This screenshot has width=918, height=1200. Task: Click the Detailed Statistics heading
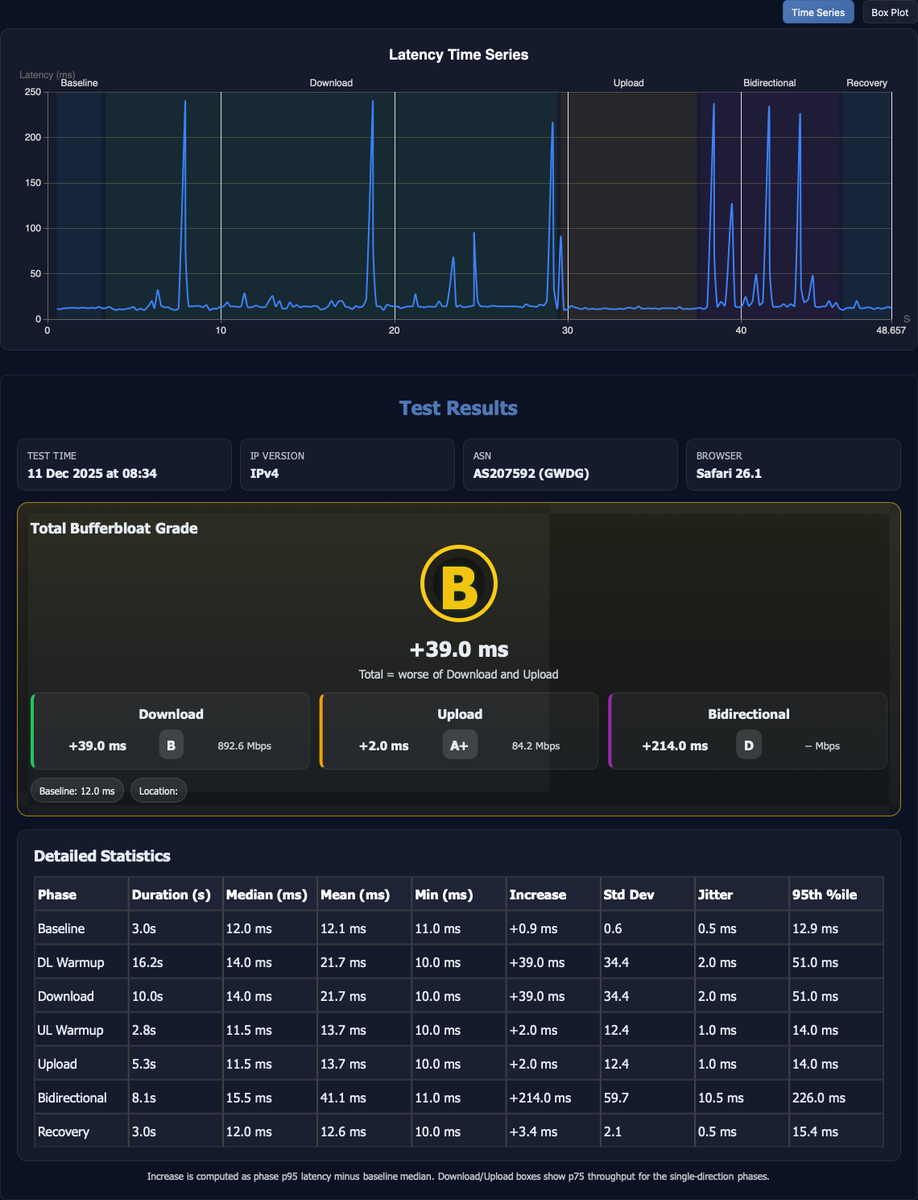coord(102,856)
